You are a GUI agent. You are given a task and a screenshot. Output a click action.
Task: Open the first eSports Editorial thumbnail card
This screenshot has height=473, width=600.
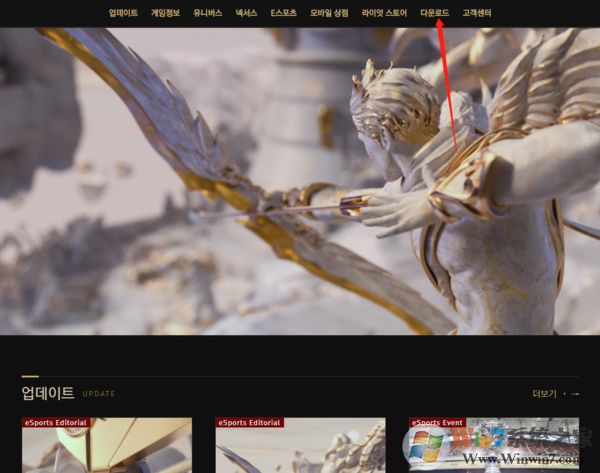pyautogui.click(x=107, y=445)
